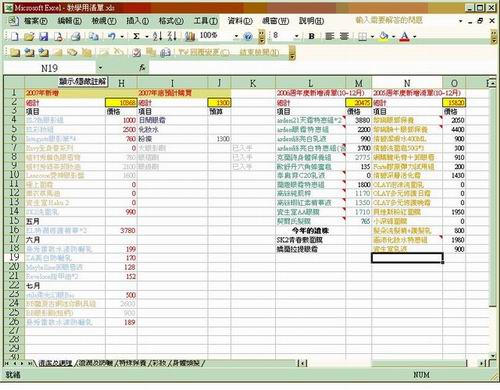Open the 視窗(W) menu
500x390 pixels.
coord(275,21)
